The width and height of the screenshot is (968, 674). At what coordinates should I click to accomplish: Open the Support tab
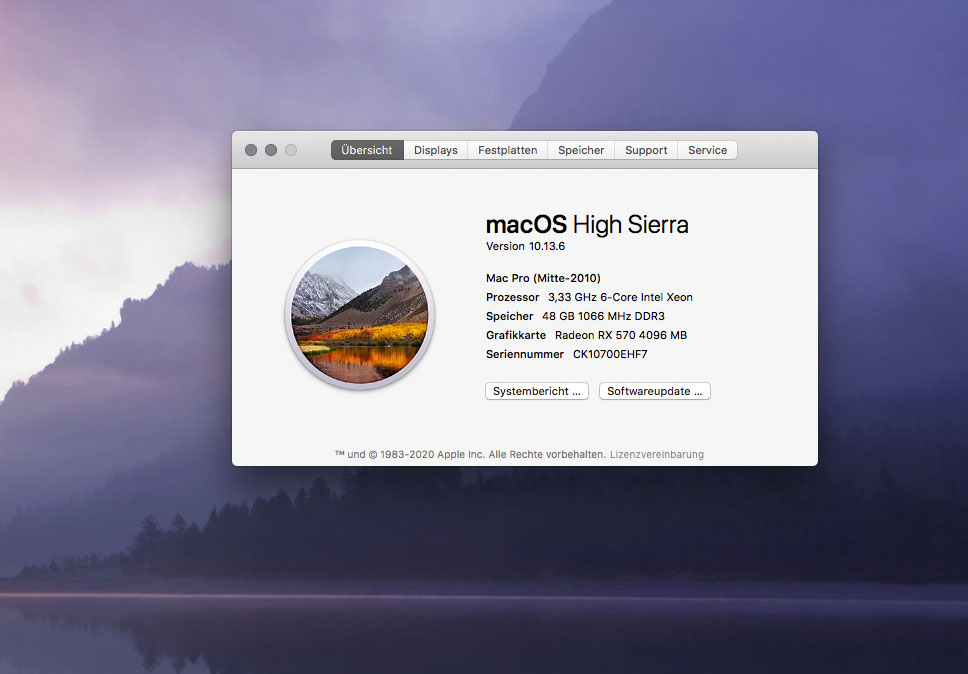[646, 150]
